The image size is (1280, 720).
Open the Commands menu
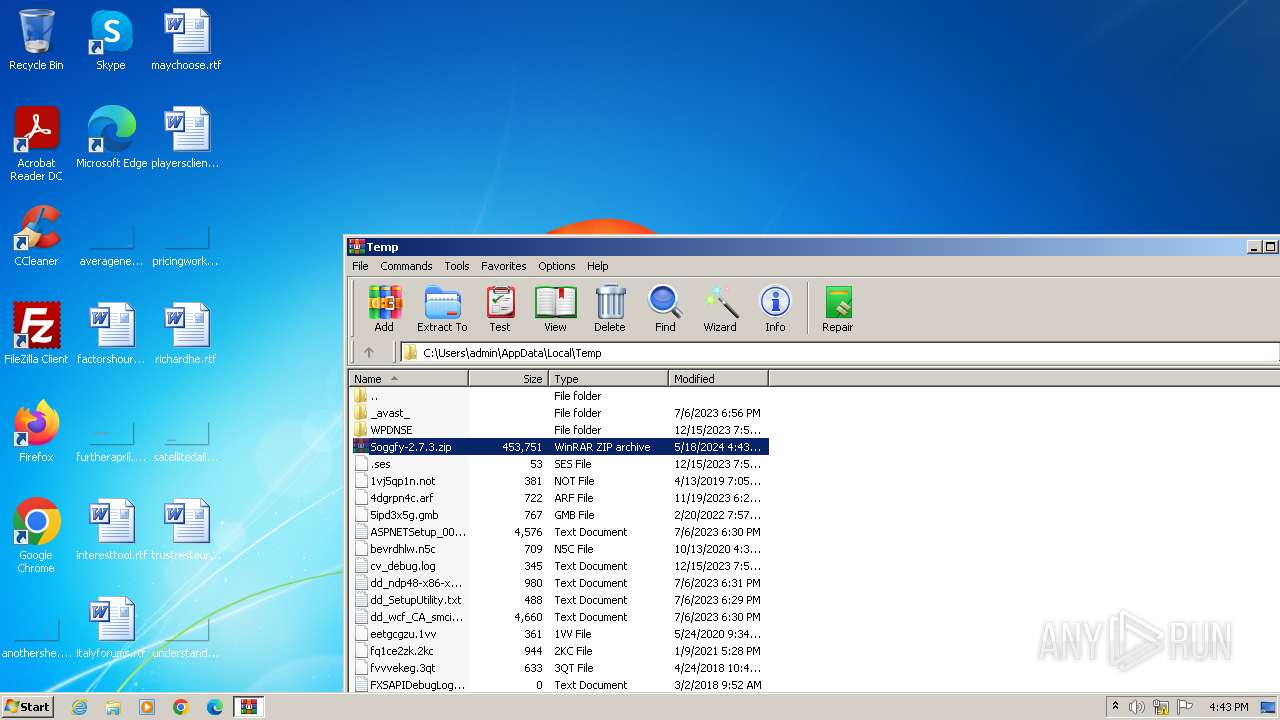tap(406, 266)
